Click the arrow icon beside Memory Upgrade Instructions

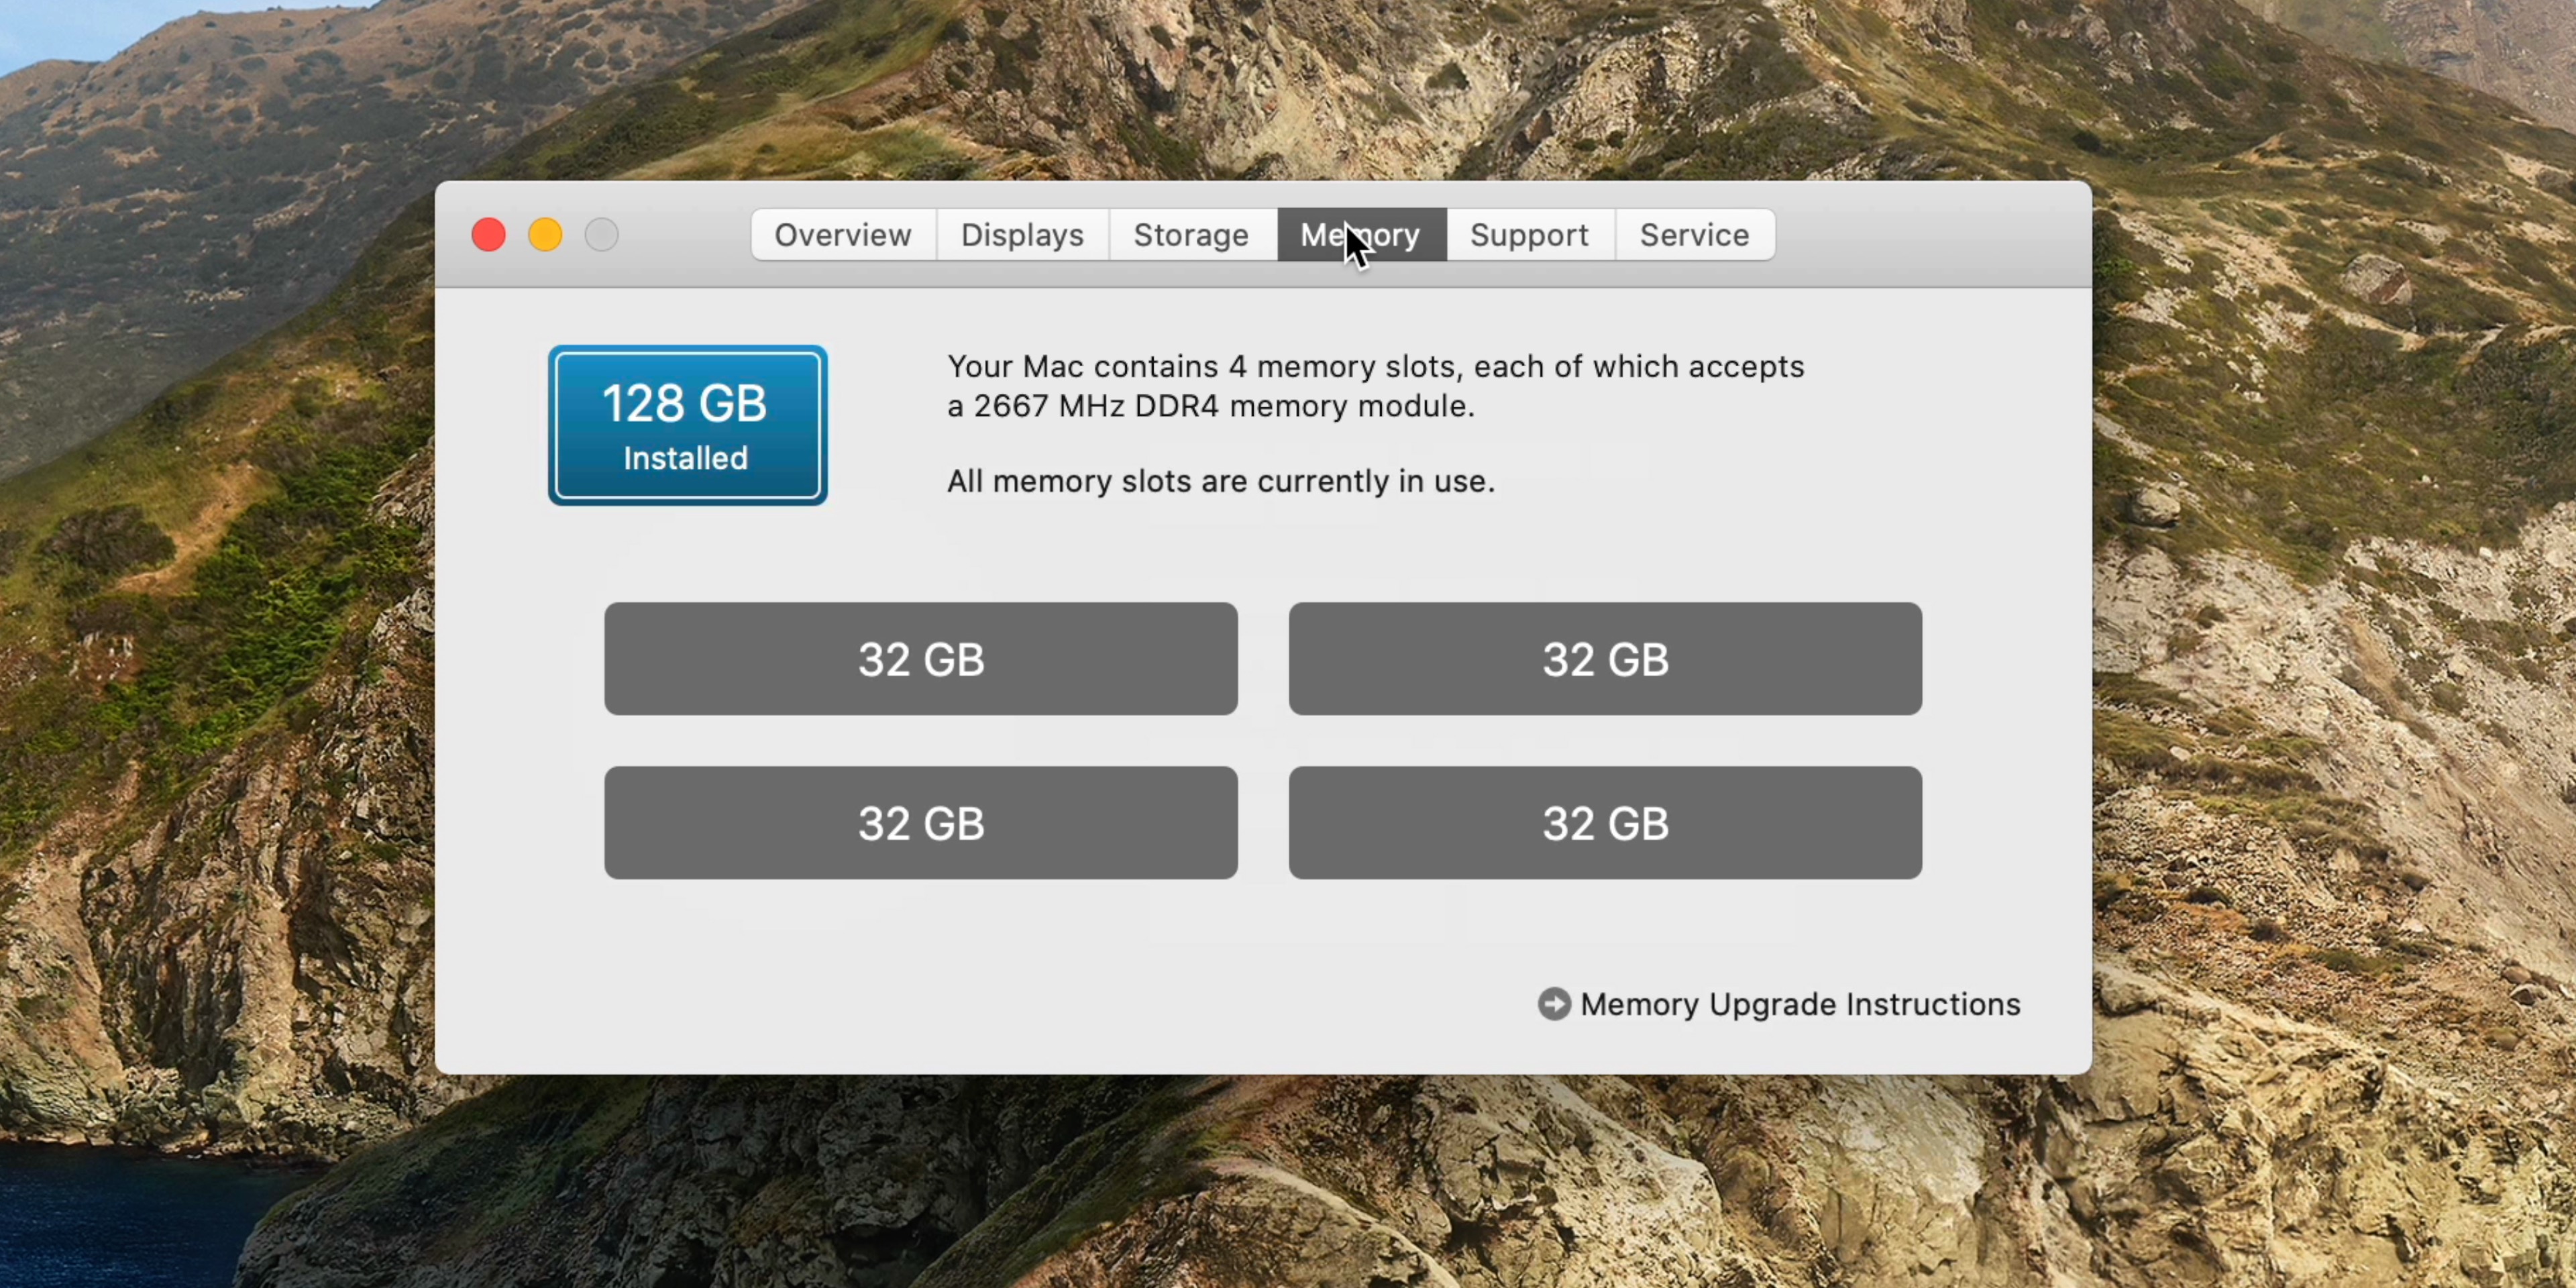pos(1554,1004)
